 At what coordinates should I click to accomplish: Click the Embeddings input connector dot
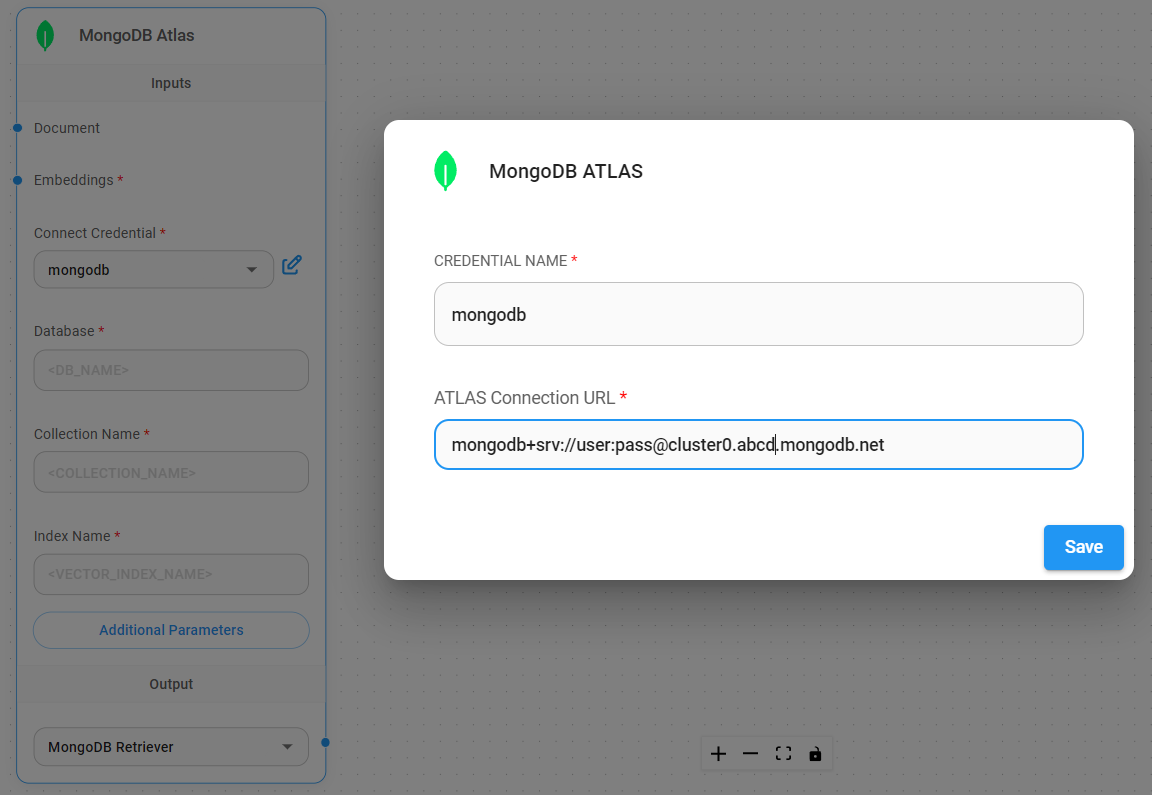[18, 180]
